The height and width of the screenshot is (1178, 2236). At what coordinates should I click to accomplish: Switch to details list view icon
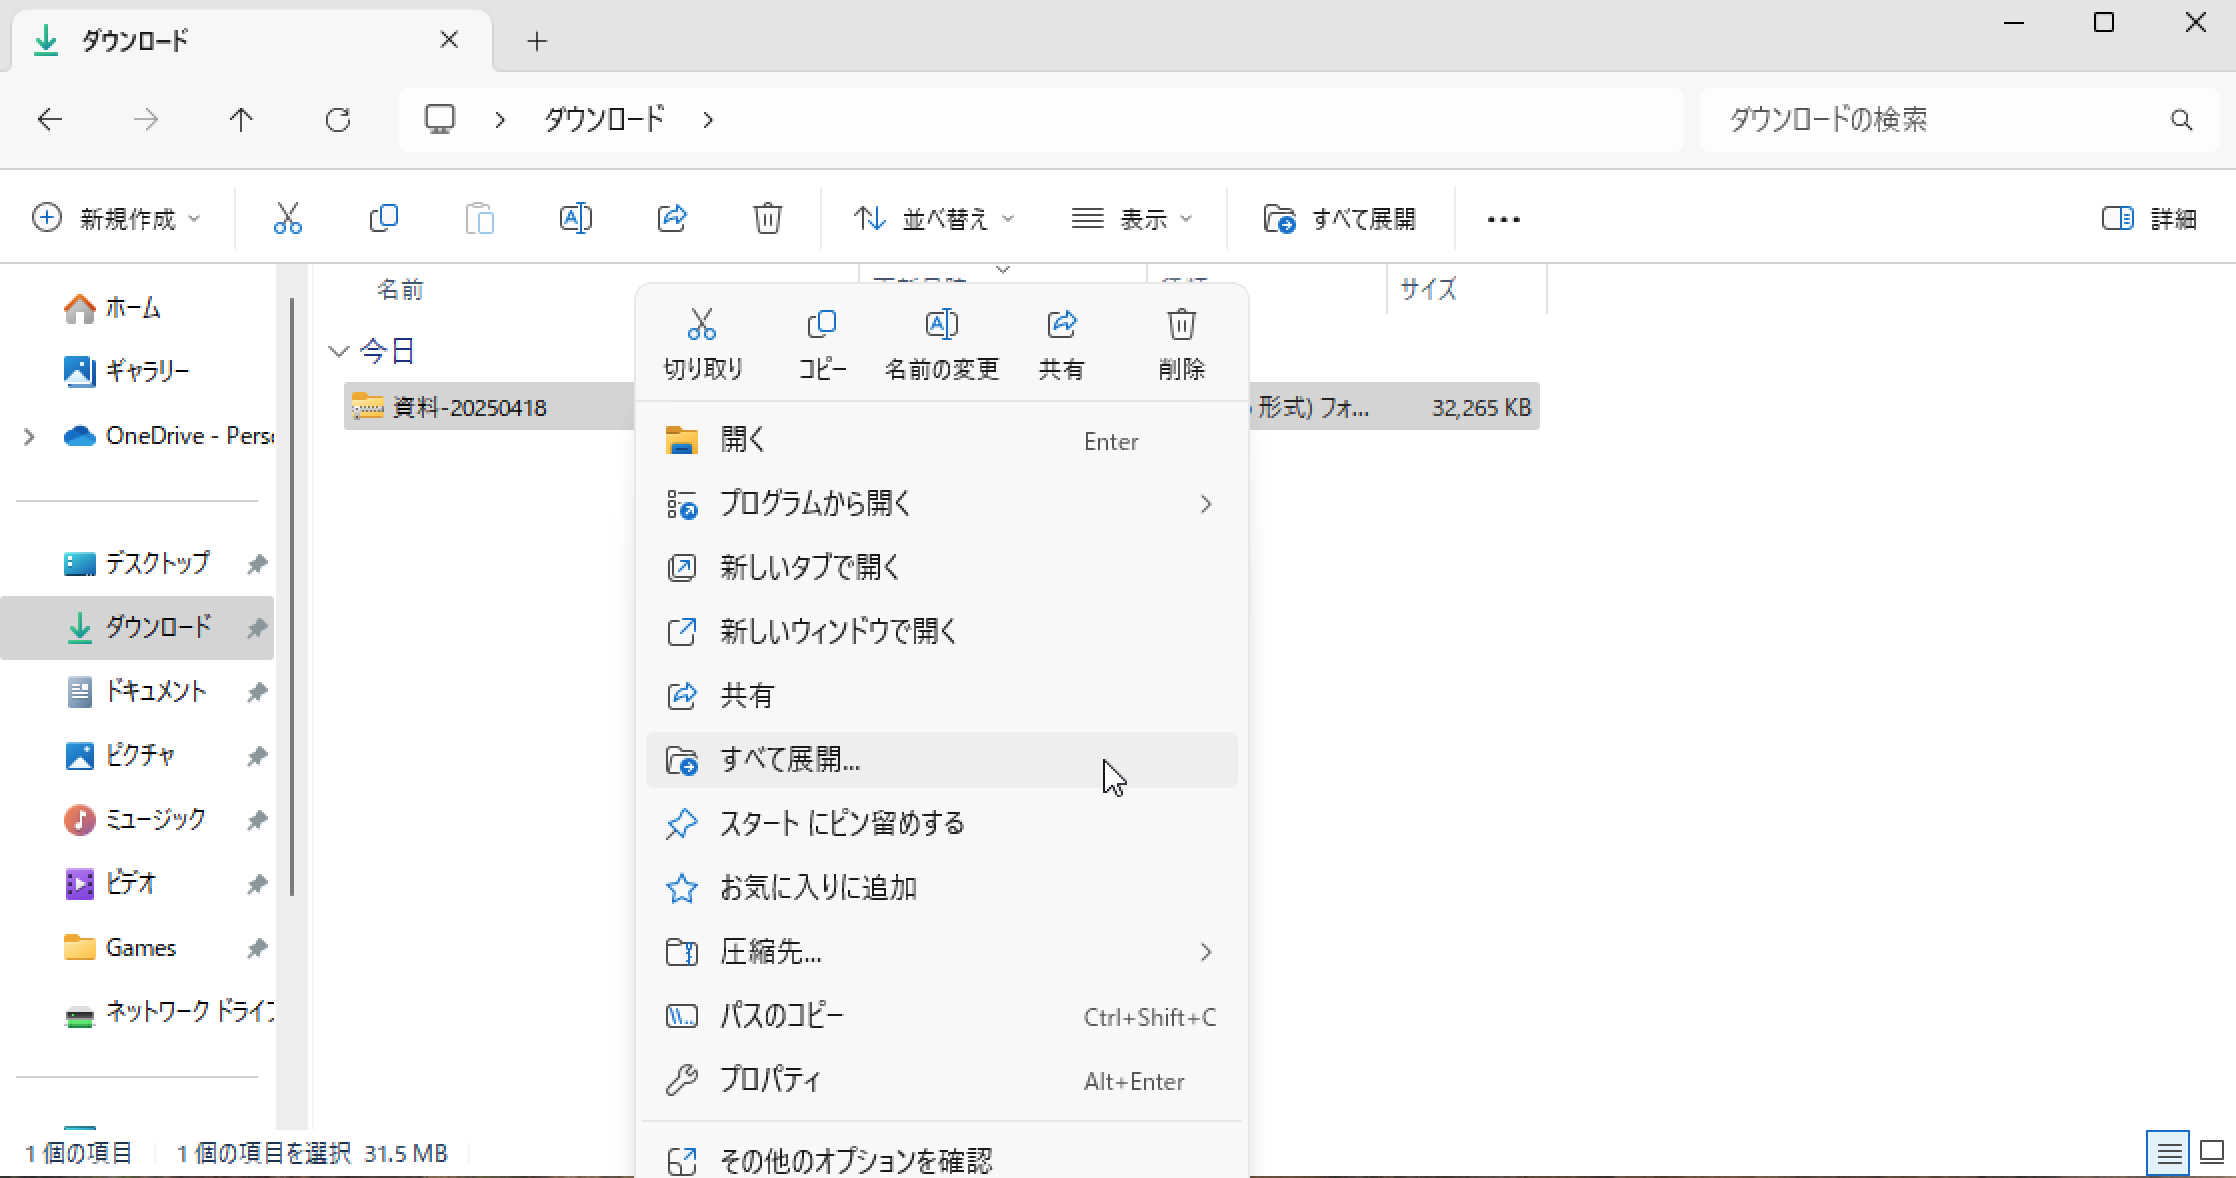coord(2168,1154)
